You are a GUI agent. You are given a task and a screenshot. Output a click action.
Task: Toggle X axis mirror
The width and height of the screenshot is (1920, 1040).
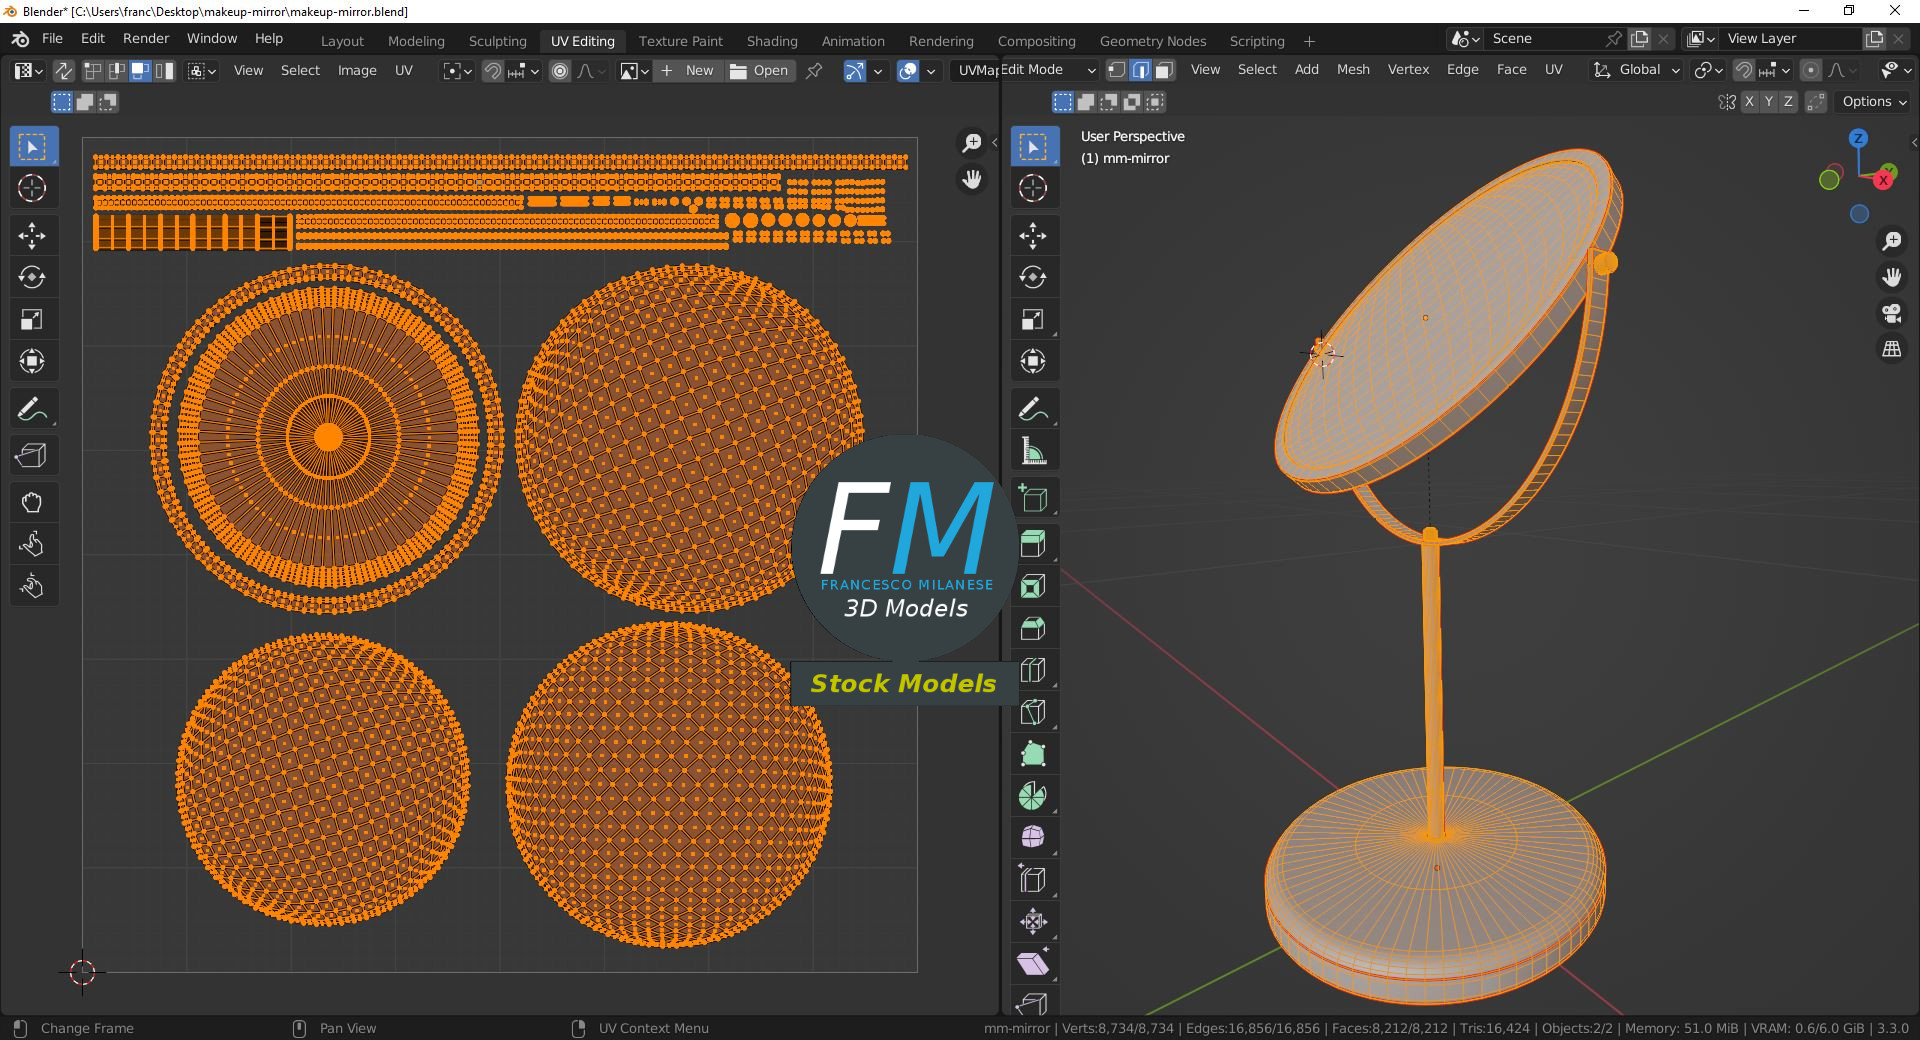[x=1749, y=102]
